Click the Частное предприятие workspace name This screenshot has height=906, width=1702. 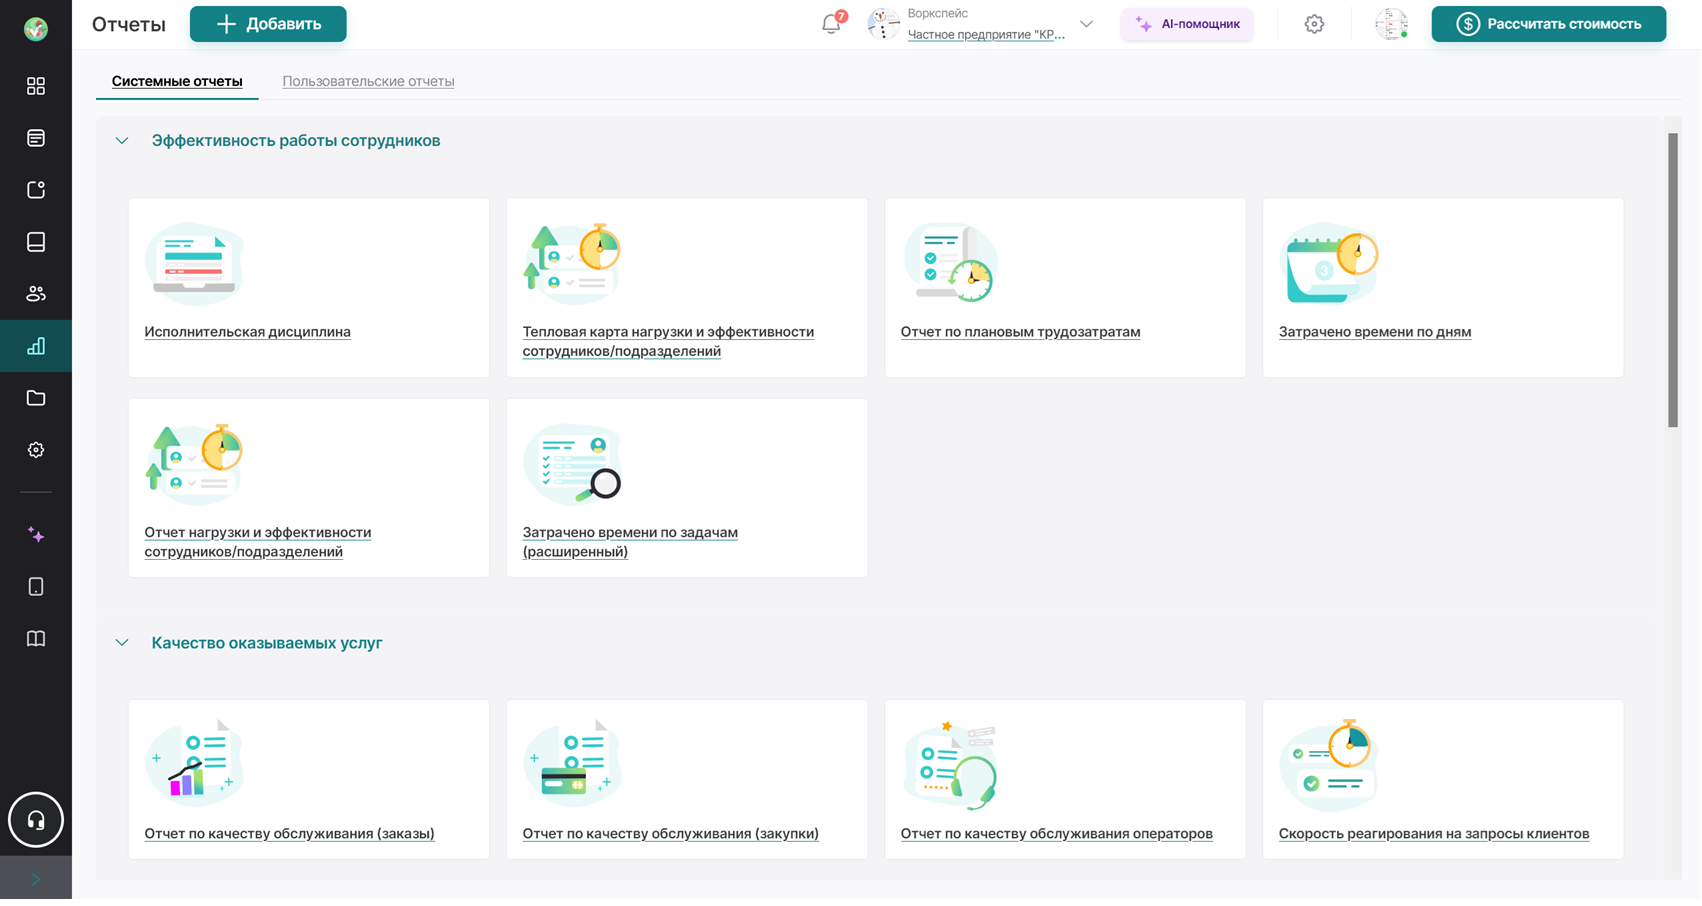click(986, 35)
